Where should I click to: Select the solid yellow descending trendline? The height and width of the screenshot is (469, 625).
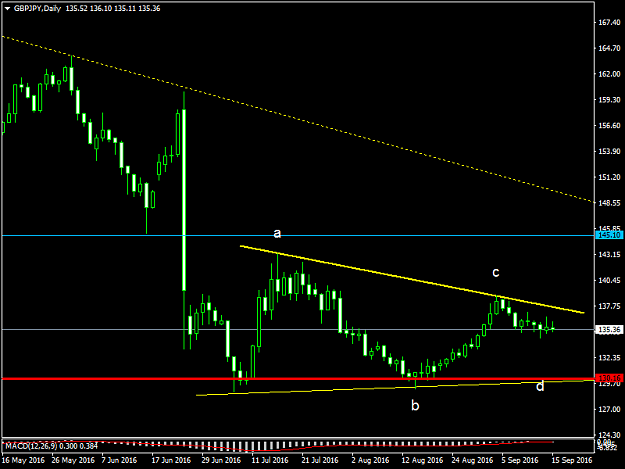pos(412,280)
